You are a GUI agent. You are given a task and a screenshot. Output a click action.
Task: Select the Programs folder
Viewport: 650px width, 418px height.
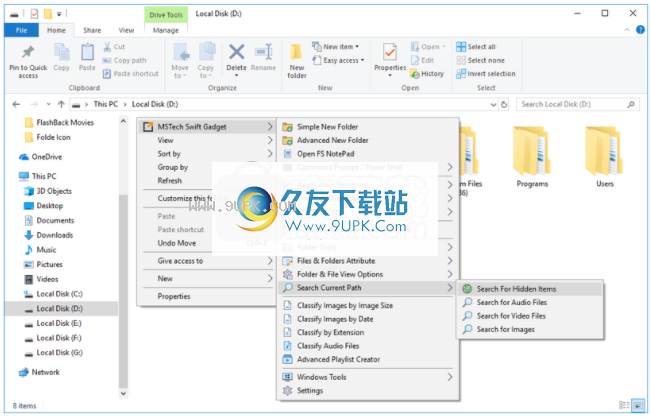point(532,158)
